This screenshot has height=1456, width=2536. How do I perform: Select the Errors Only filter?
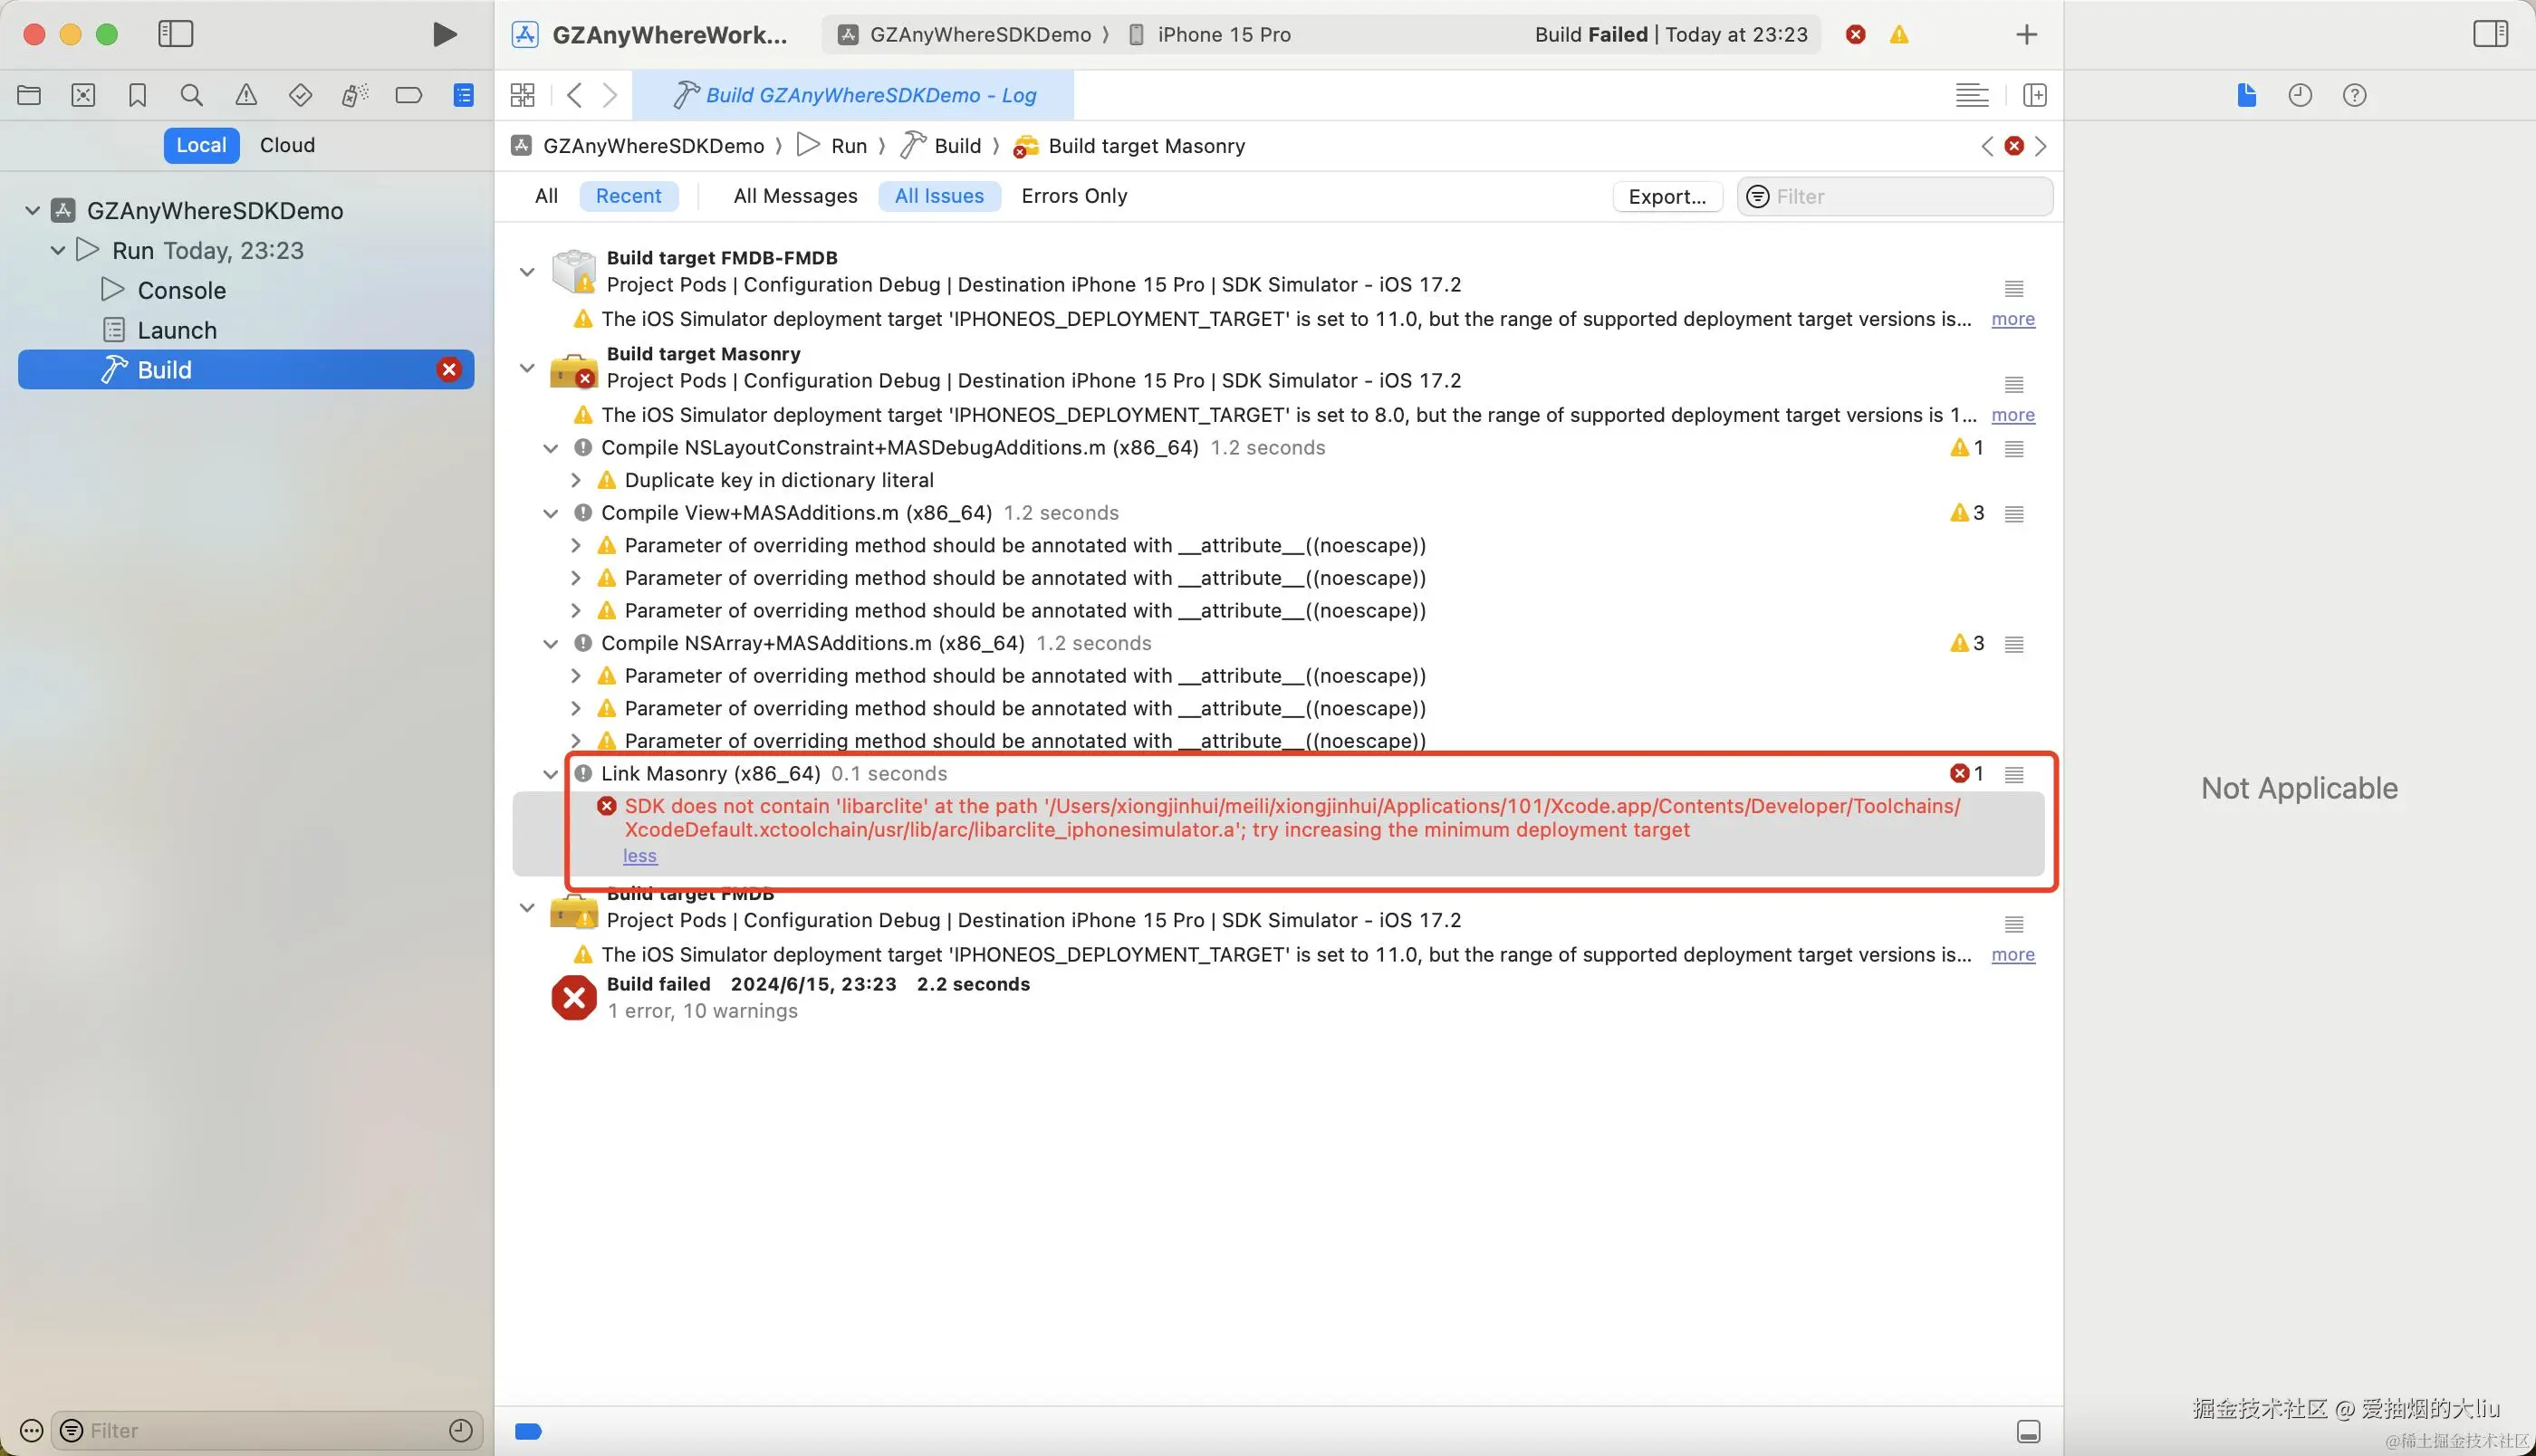tap(1074, 196)
